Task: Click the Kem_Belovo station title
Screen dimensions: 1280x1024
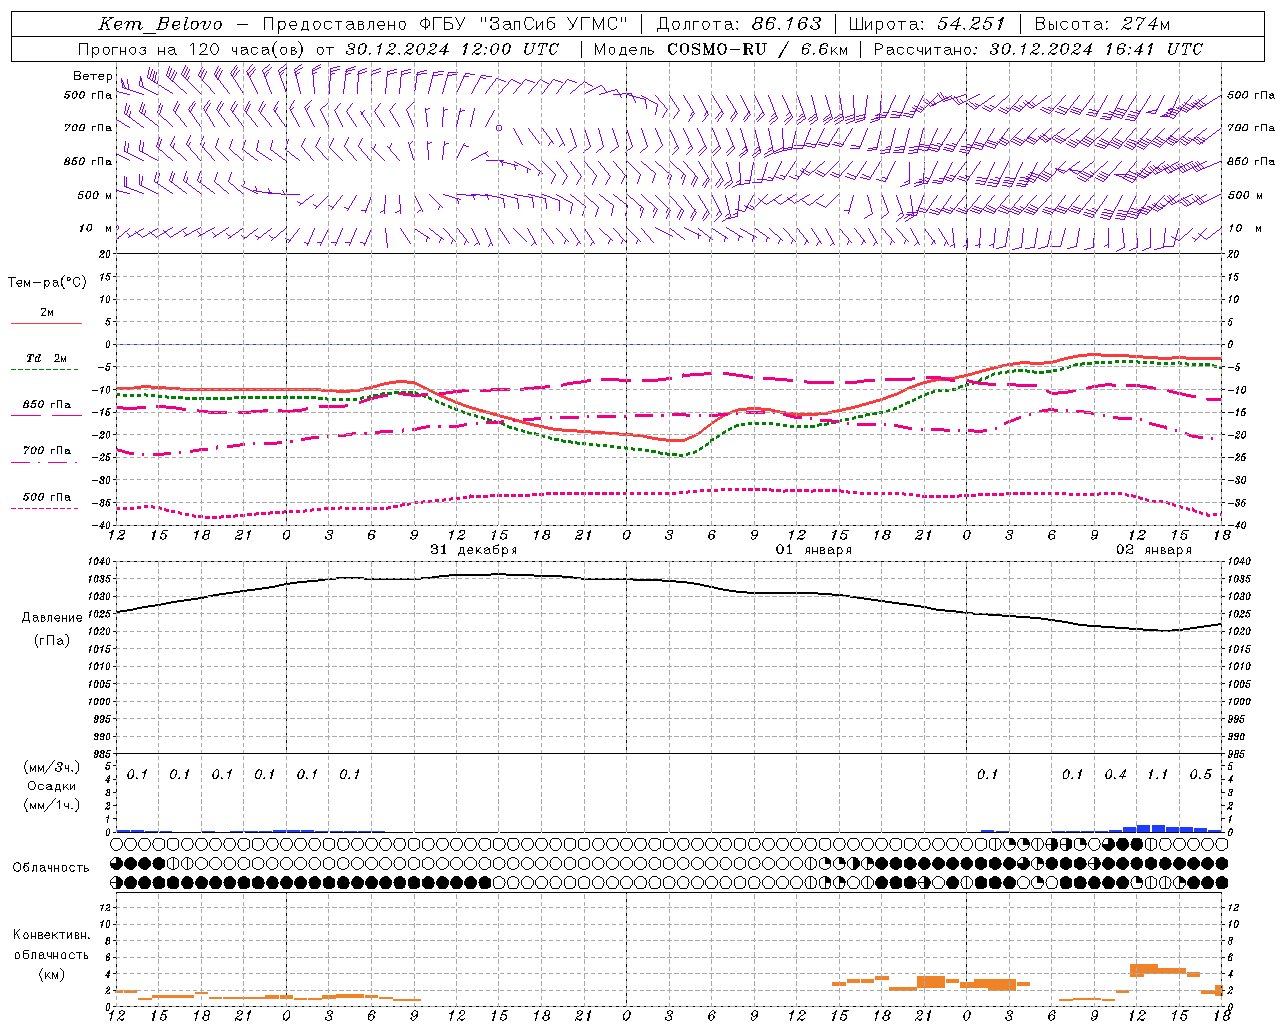Action: pos(161,24)
